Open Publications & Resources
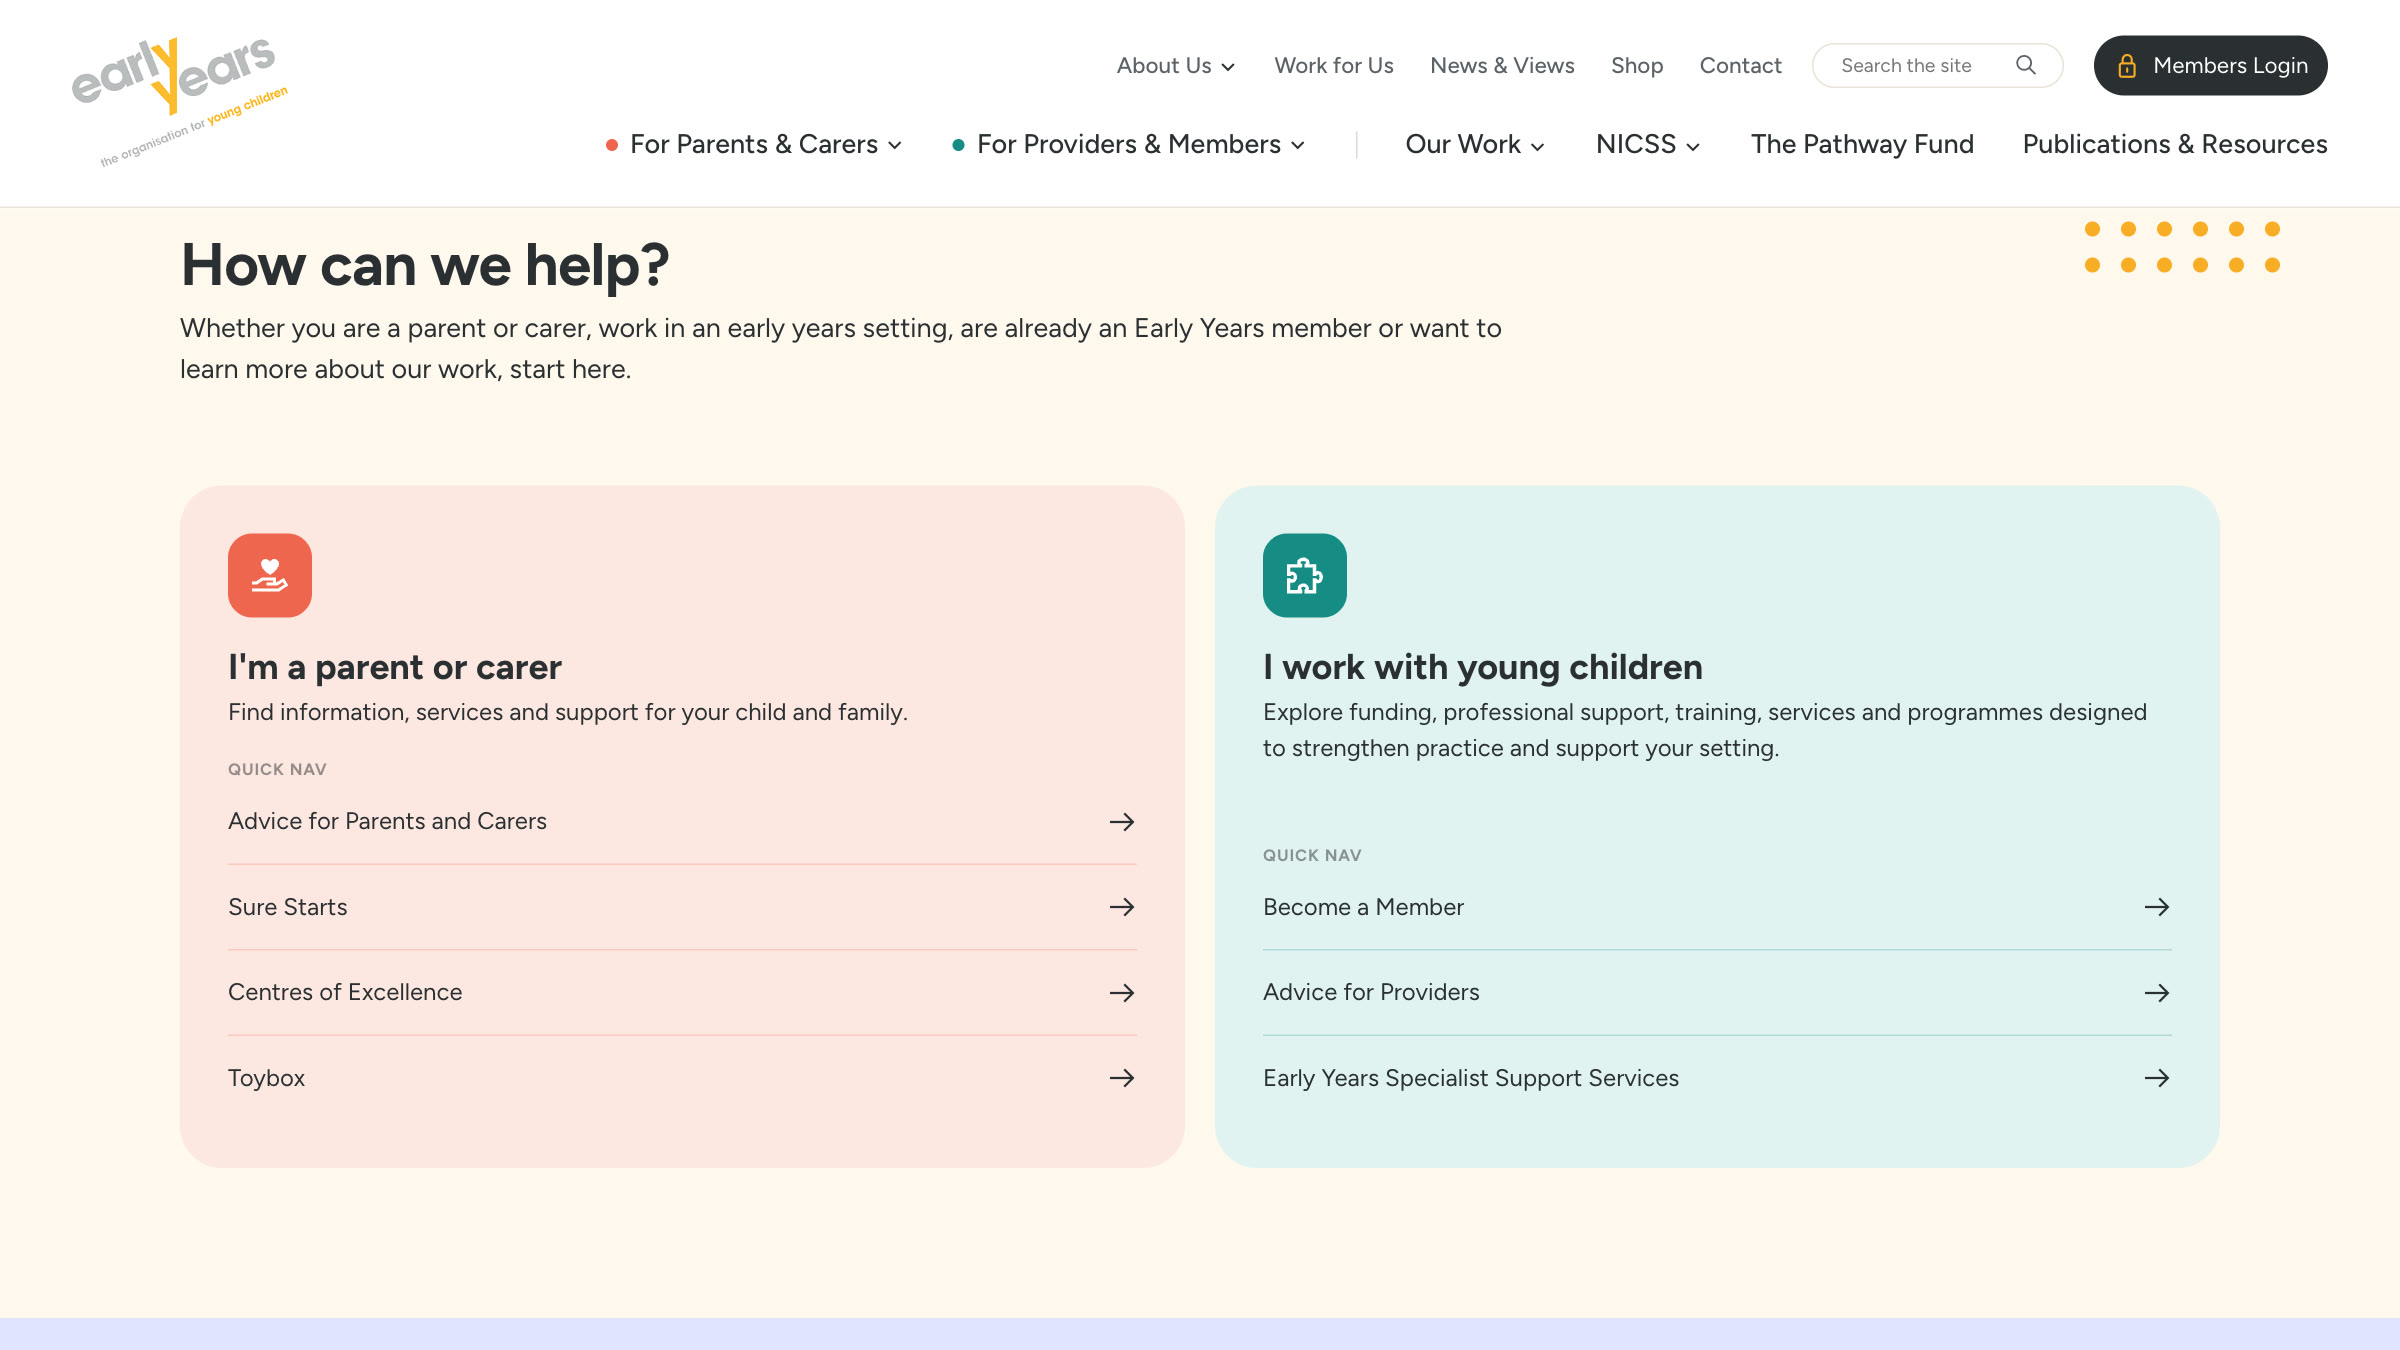Image resolution: width=2400 pixels, height=1350 pixels. (2175, 145)
